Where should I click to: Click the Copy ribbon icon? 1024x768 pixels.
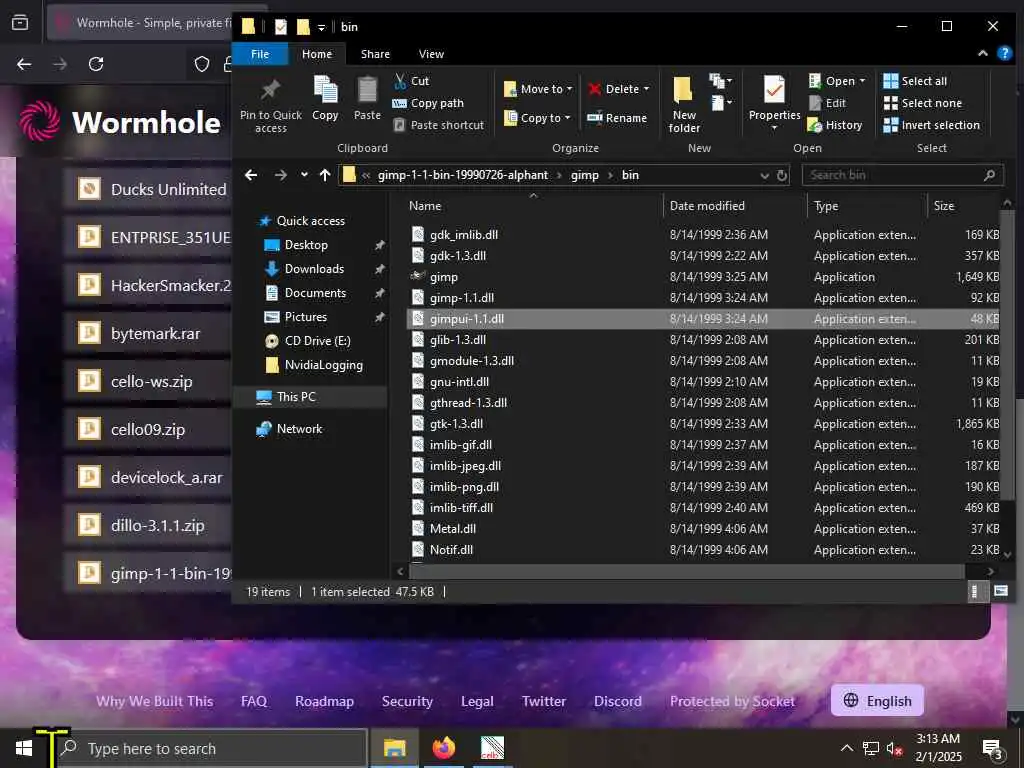click(325, 89)
